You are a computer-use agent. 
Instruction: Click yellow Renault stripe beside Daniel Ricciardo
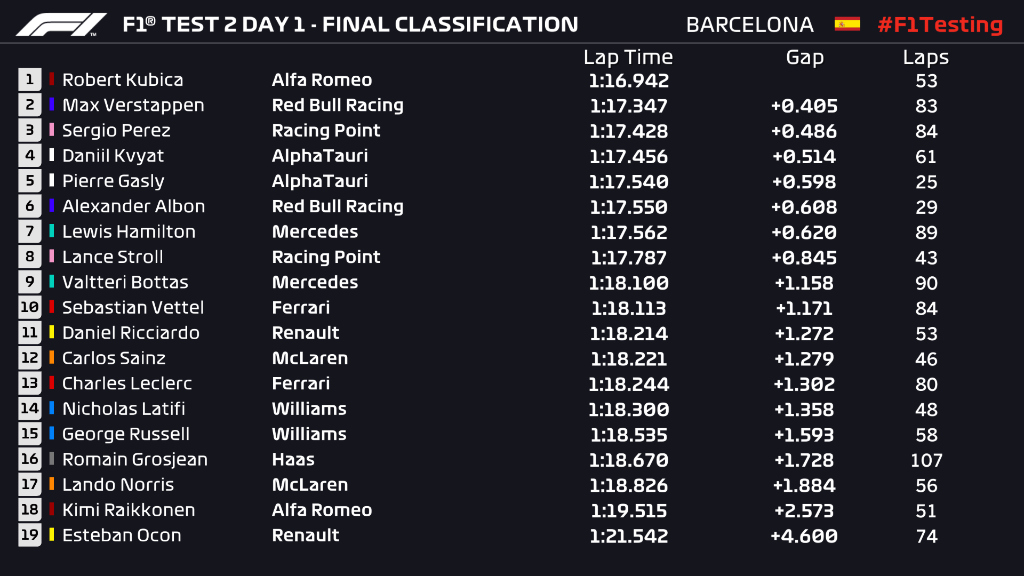[52, 332]
